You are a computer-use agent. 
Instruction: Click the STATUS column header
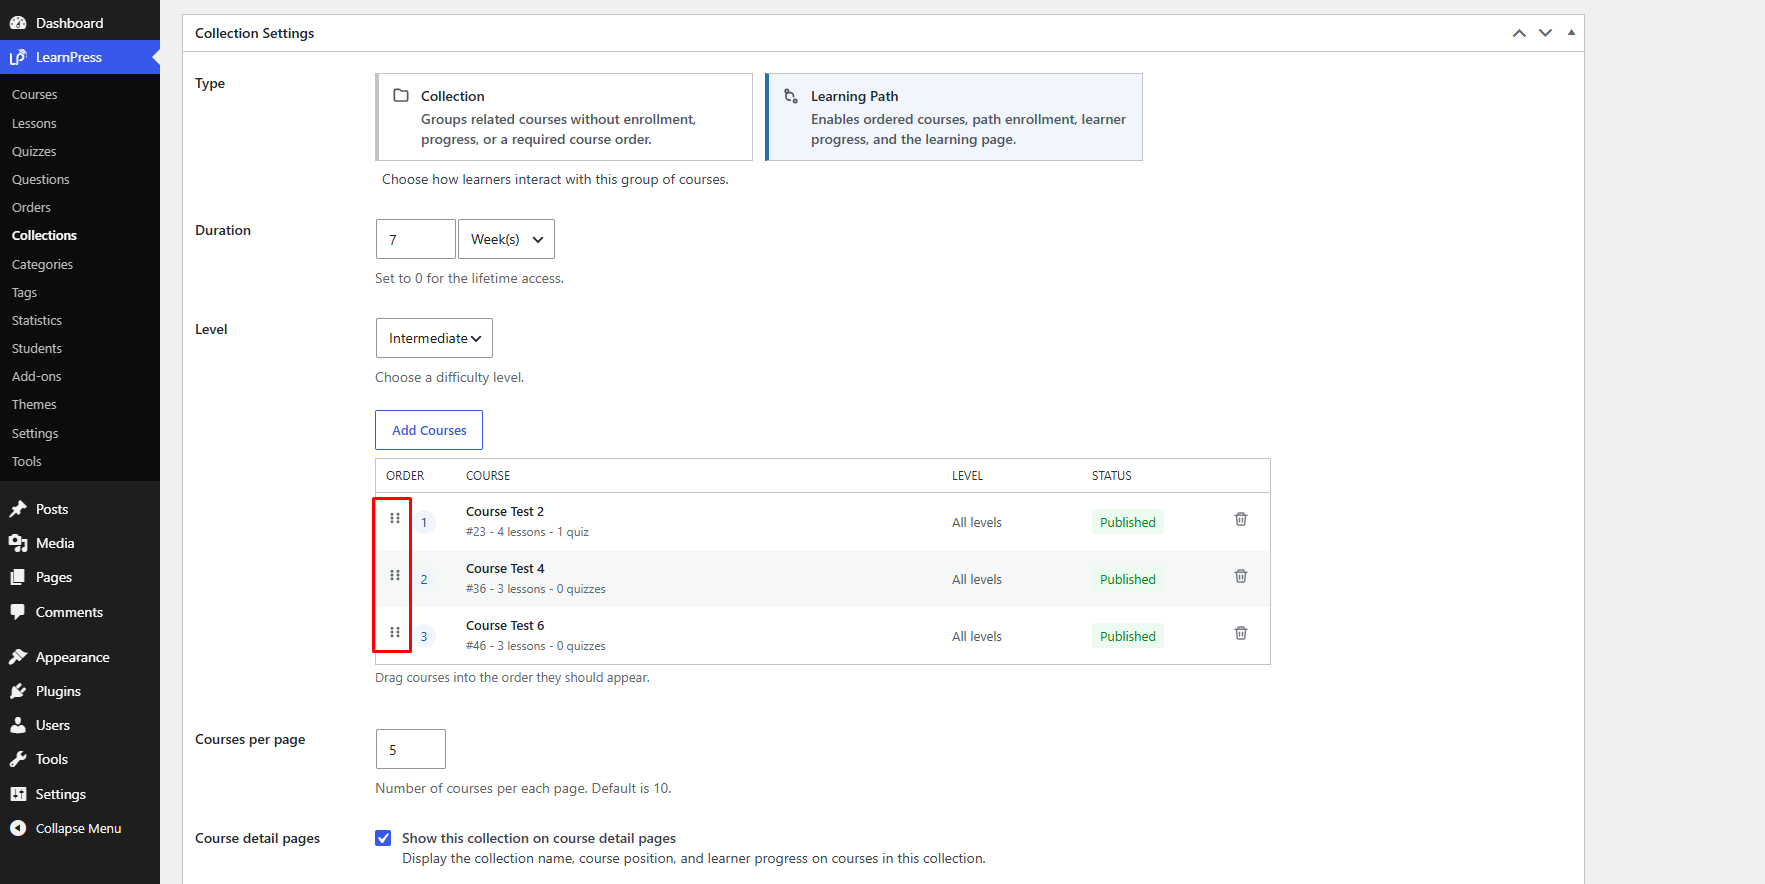(1112, 476)
